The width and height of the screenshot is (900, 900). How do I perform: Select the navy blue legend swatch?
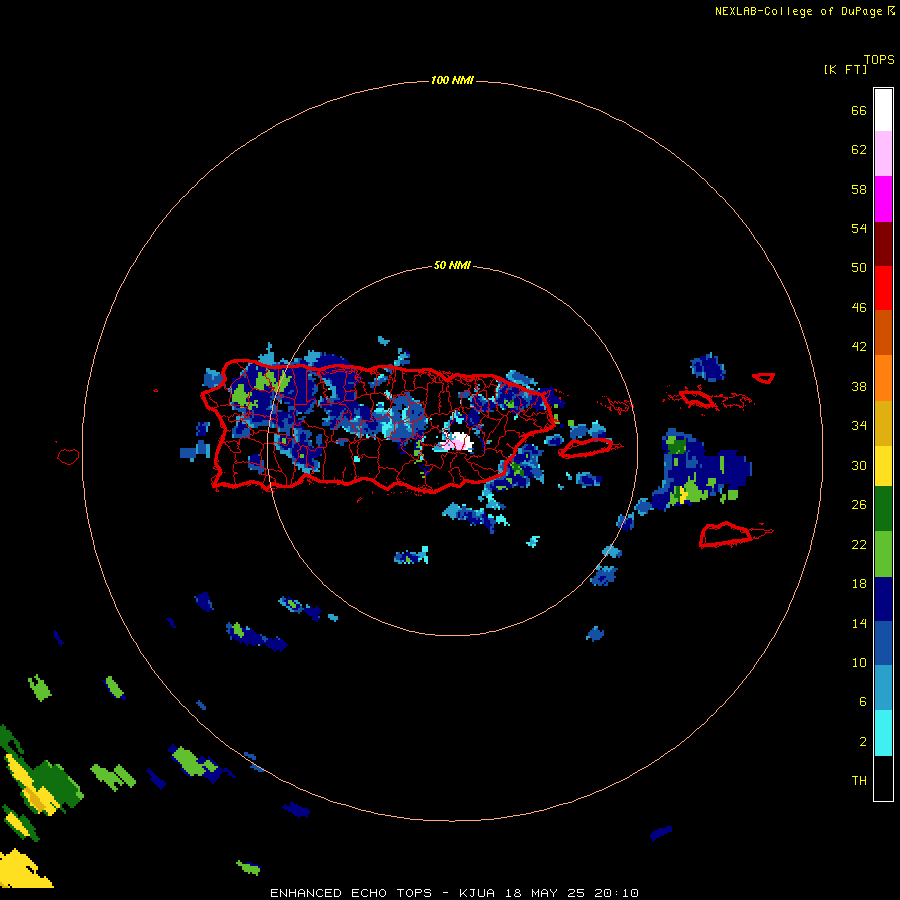(883, 599)
